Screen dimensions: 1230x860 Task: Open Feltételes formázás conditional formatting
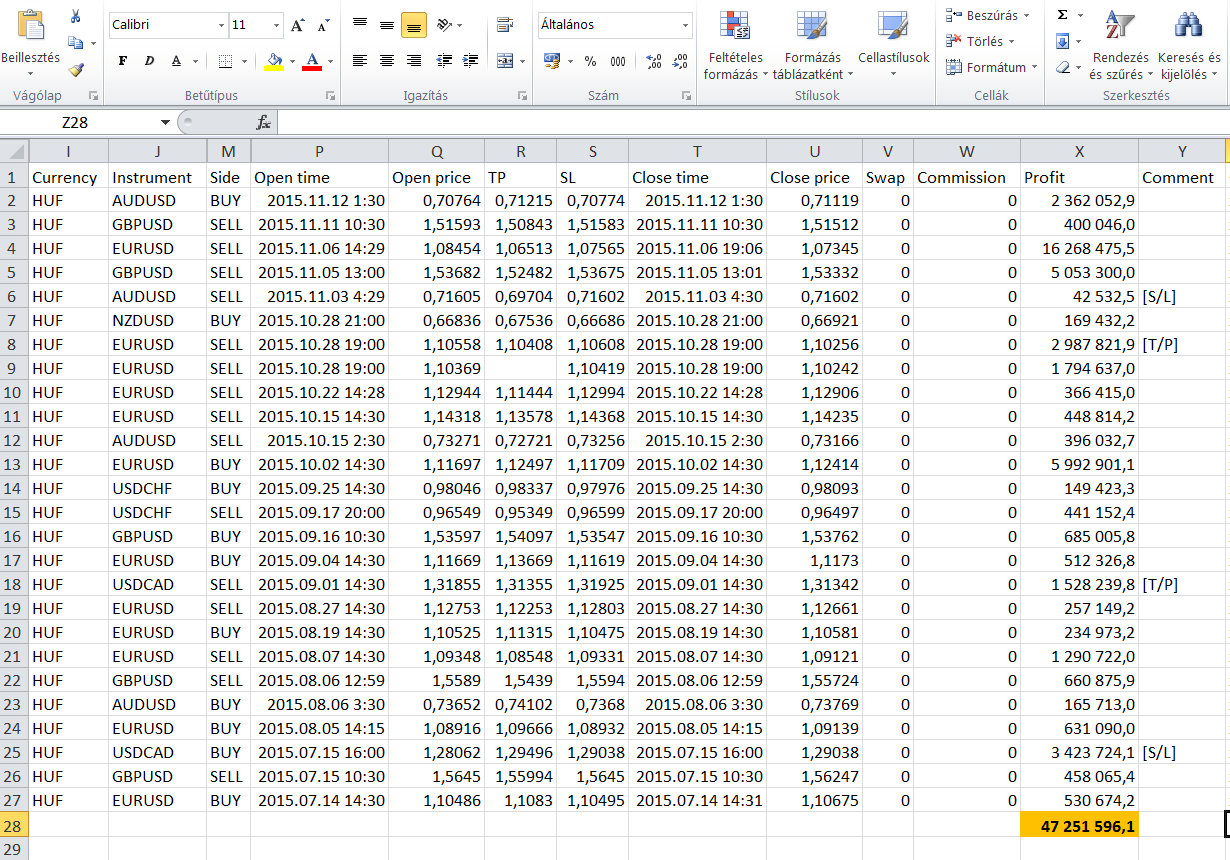point(735,45)
